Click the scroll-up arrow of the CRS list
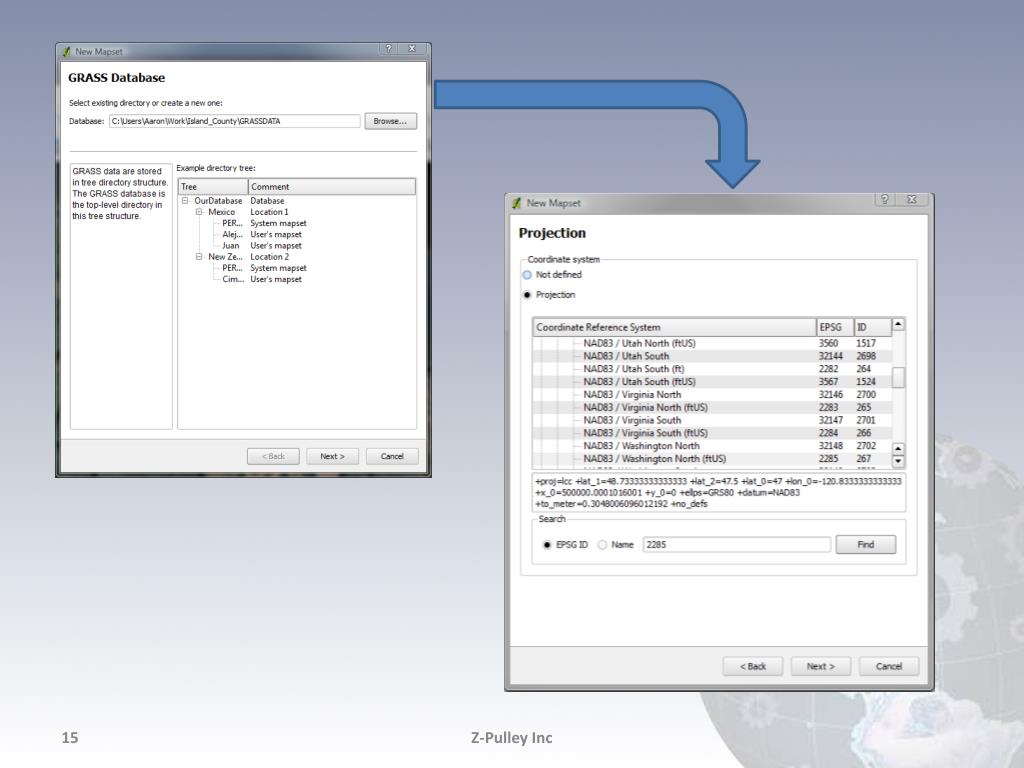The width and height of the screenshot is (1024, 768). pos(898,324)
